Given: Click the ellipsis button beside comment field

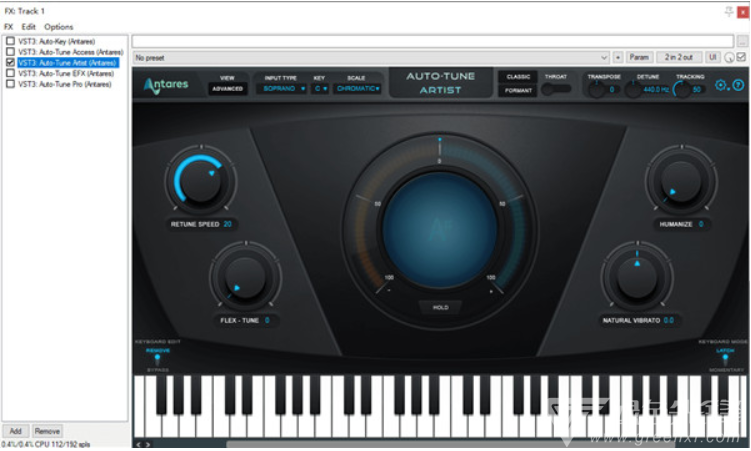Looking at the screenshot, I should pyautogui.click(x=742, y=41).
